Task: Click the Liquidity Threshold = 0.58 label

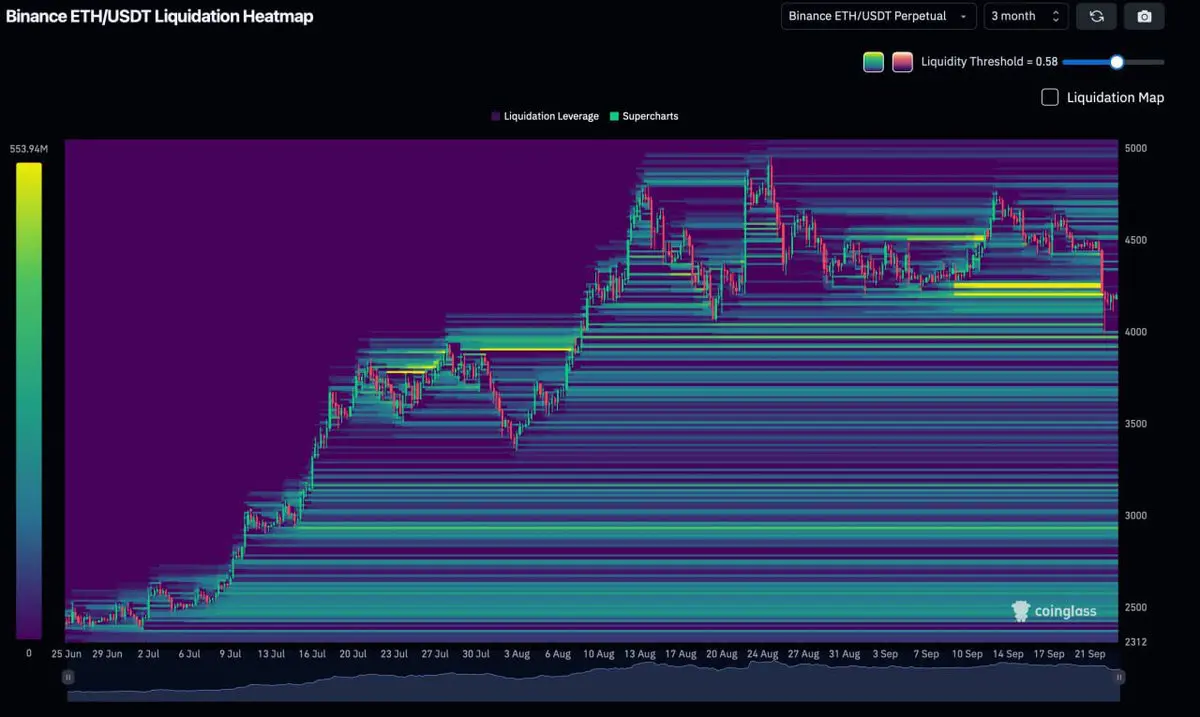Action: [x=989, y=62]
